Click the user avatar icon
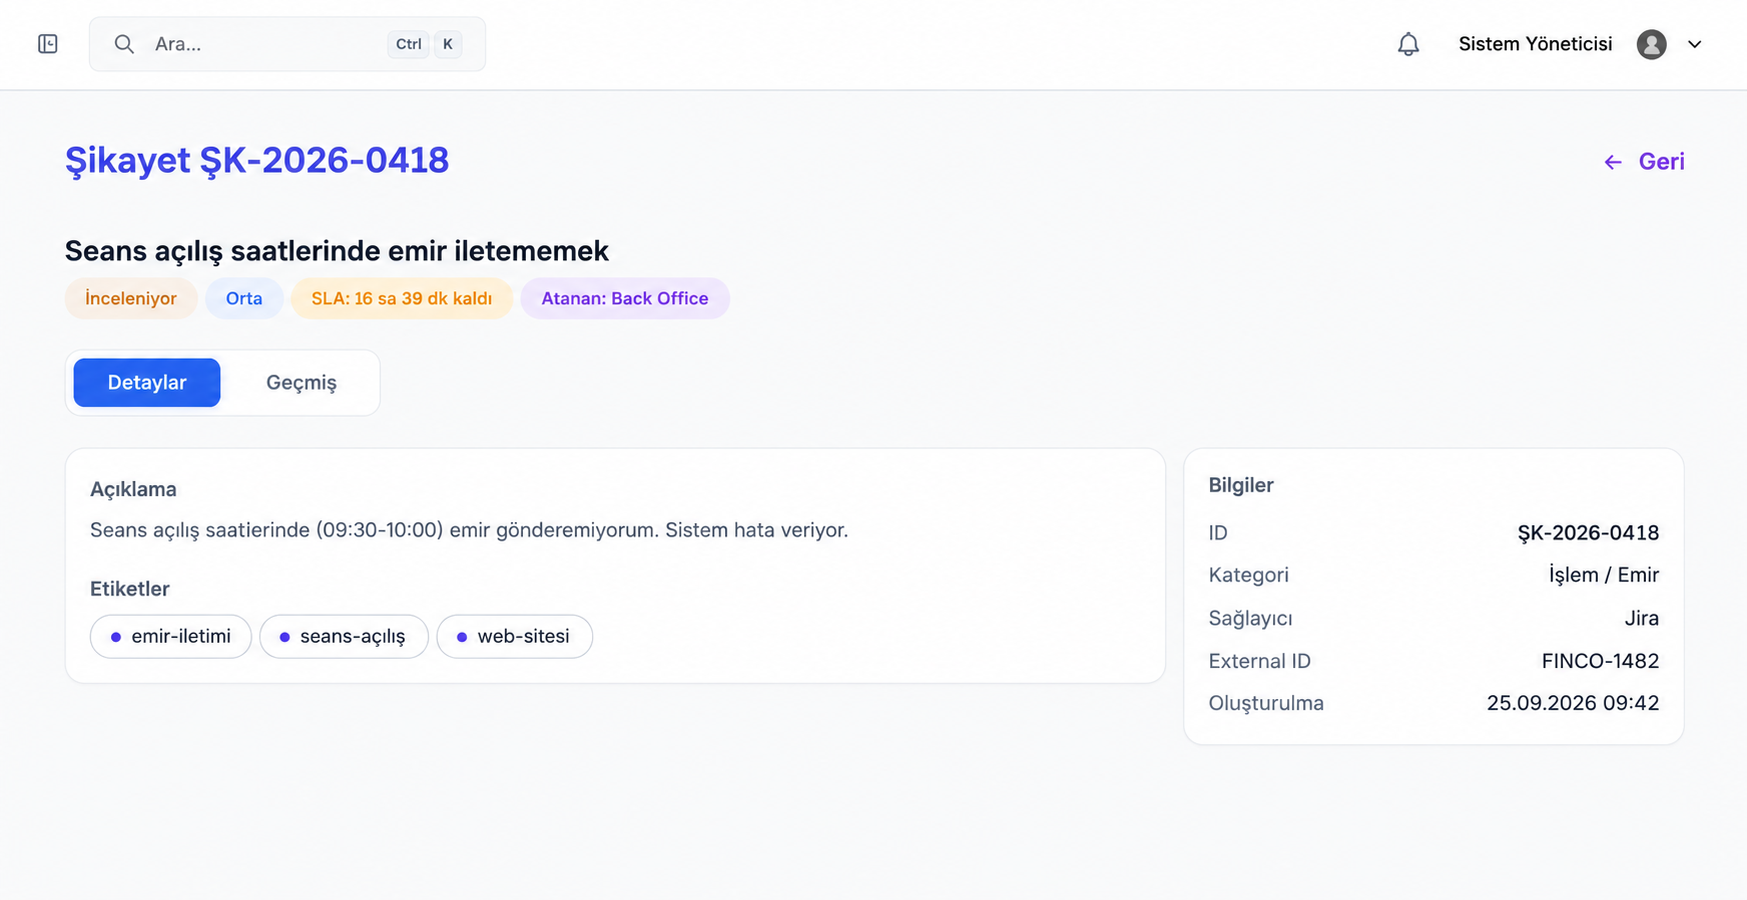 tap(1651, 44)
